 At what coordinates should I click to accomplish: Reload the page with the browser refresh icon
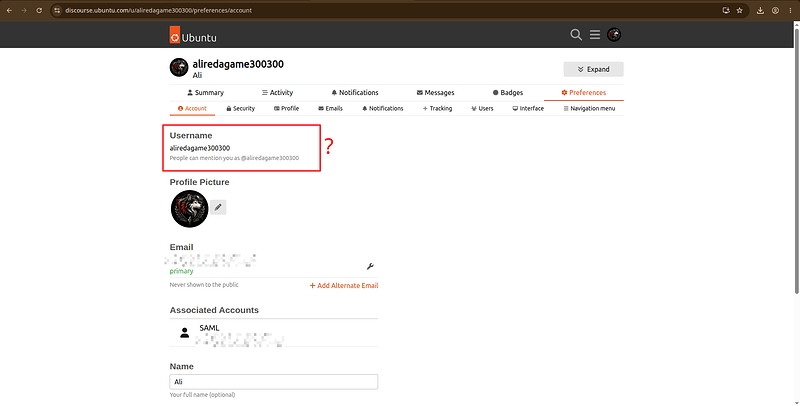39,10
